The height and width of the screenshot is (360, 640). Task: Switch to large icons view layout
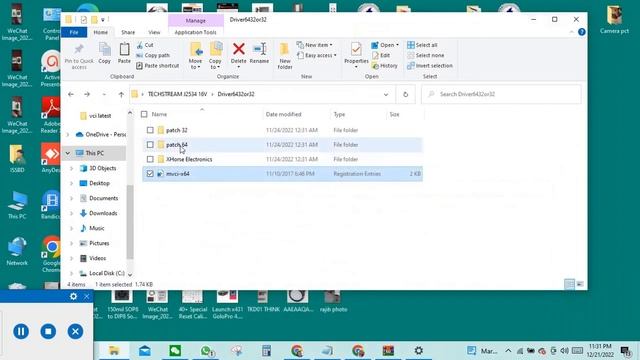pyautogui.click(x=580, y=284)
